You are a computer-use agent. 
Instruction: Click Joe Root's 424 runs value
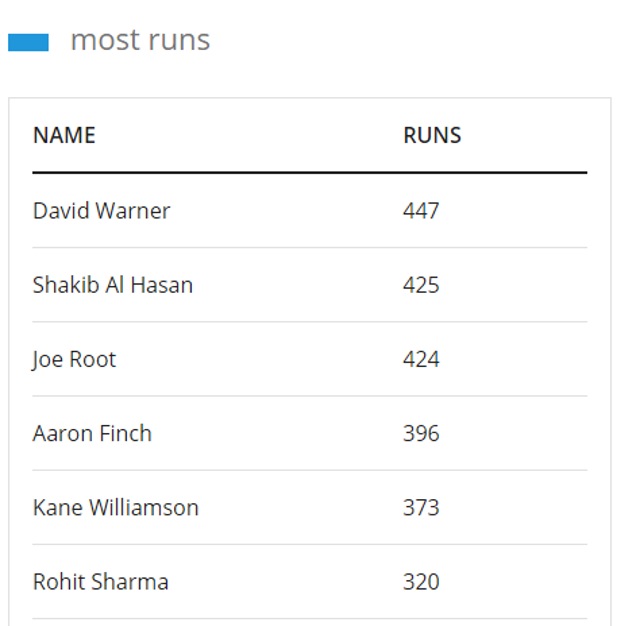[421, 360]
